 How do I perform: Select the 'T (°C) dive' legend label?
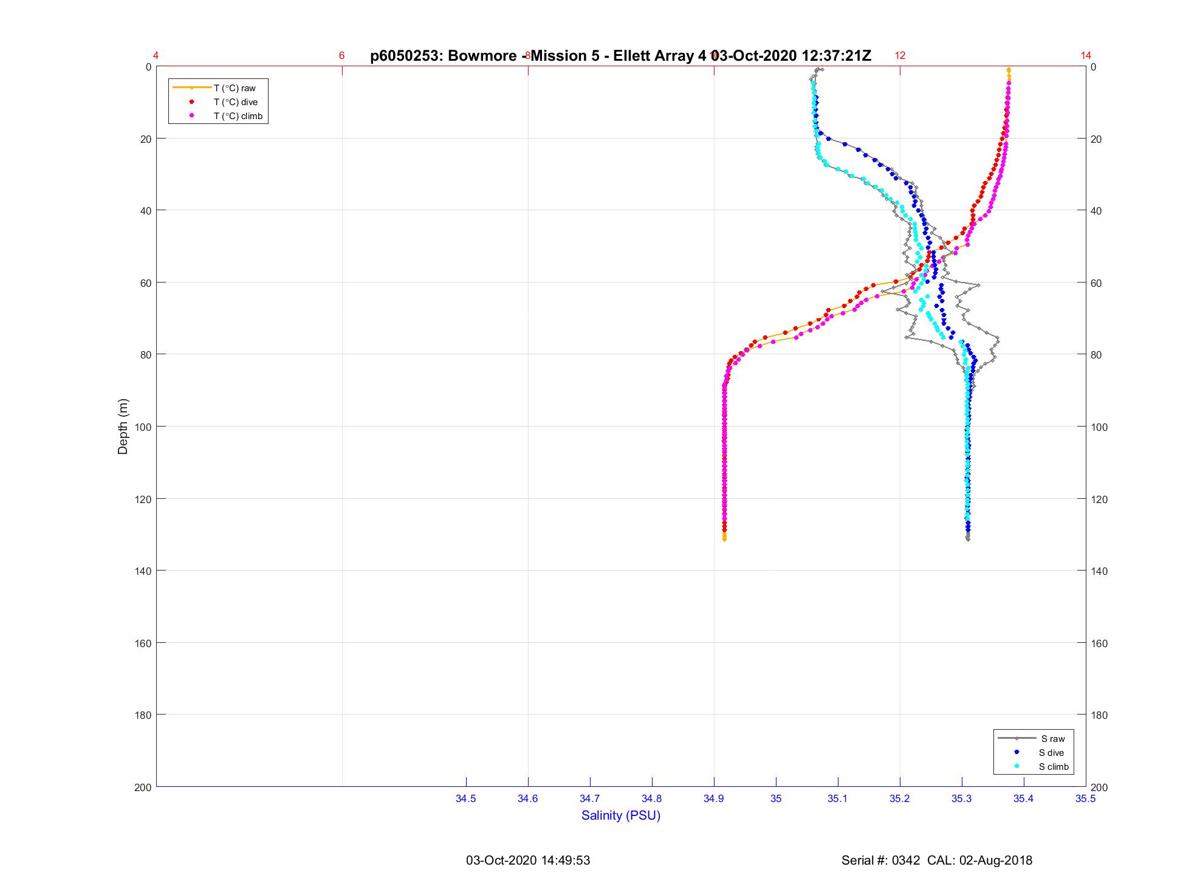click(x=236, y=102)
